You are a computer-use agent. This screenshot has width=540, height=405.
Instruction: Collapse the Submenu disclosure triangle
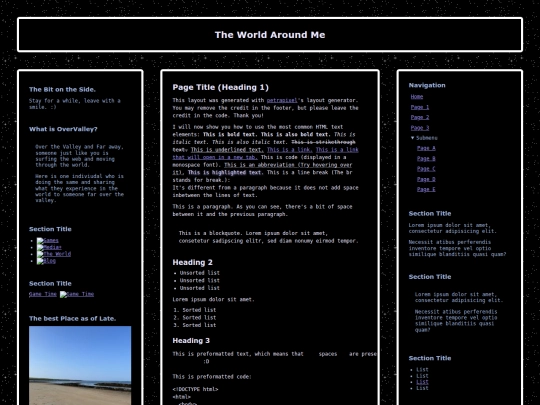click(x=413, y=138)
